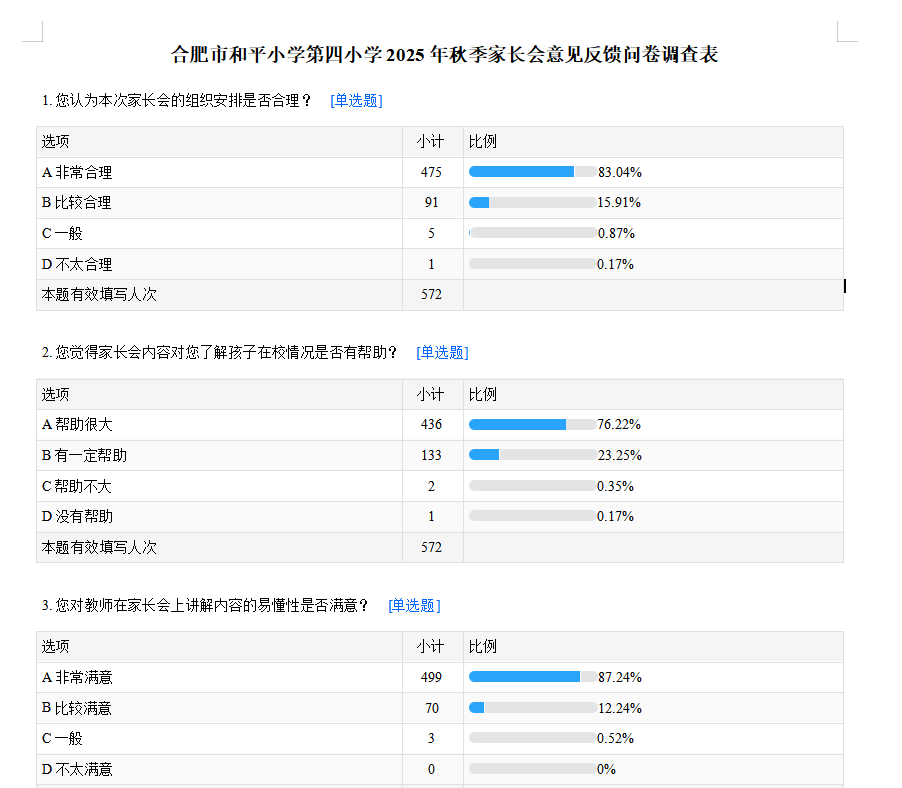
Task: Click the 'D 没有帮助' row label
Action: click(77, 516)
